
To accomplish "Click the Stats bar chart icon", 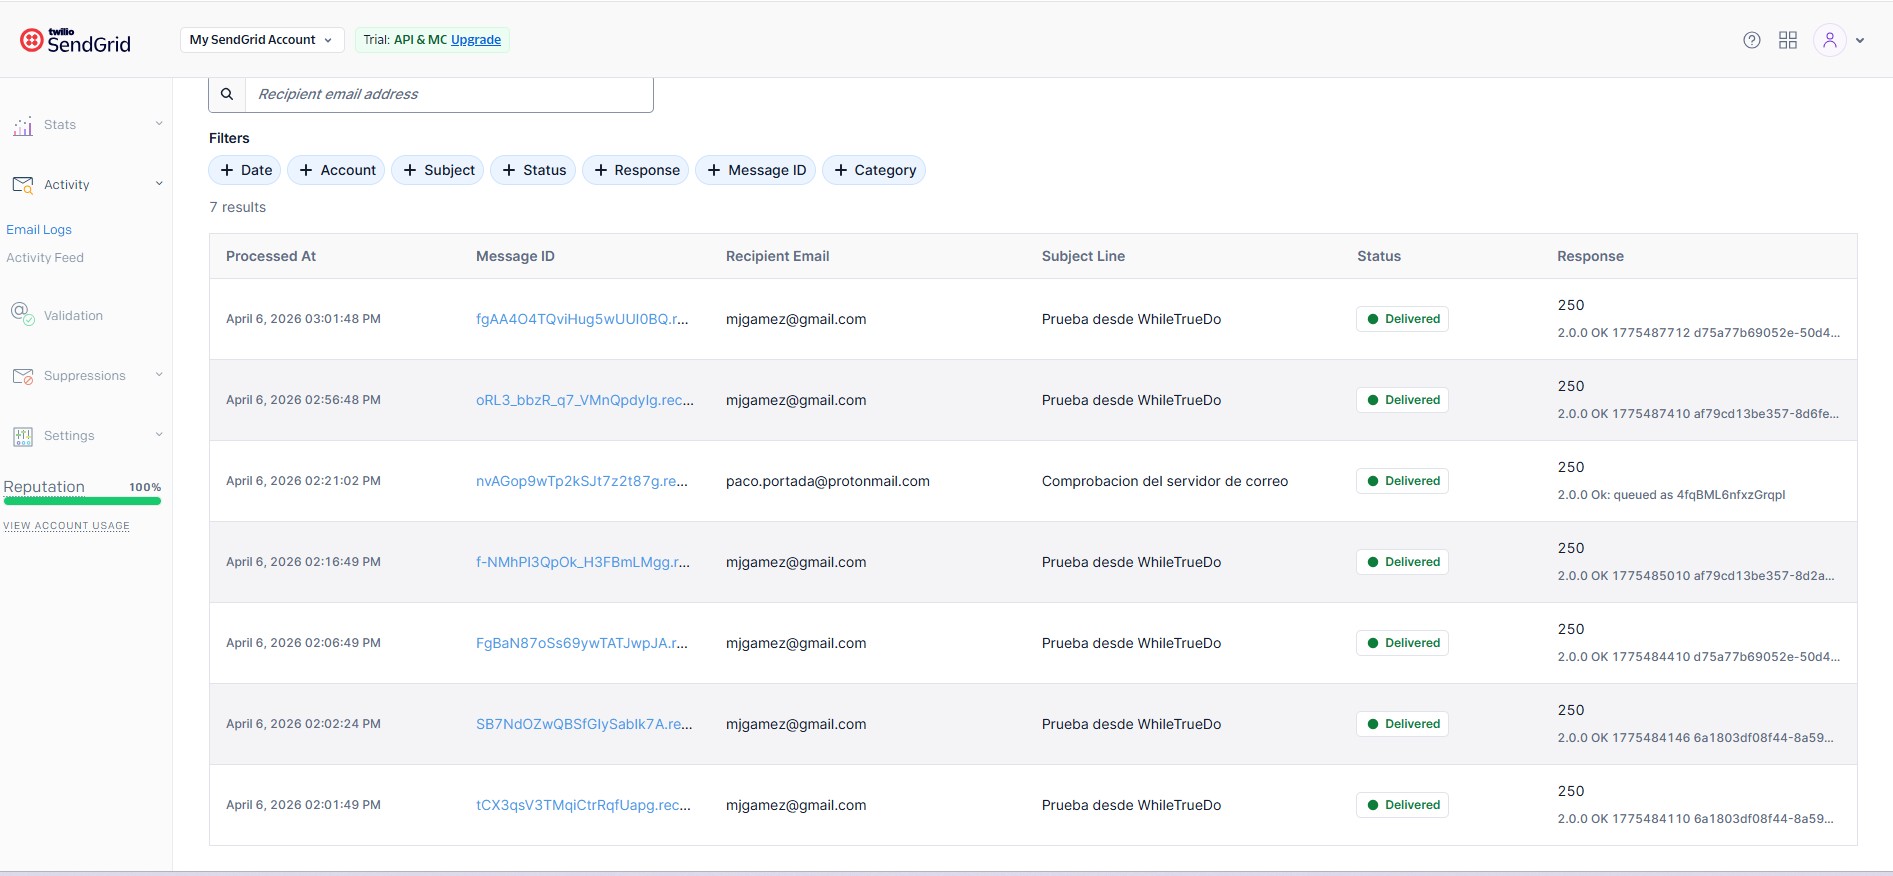I will [23, 126].
